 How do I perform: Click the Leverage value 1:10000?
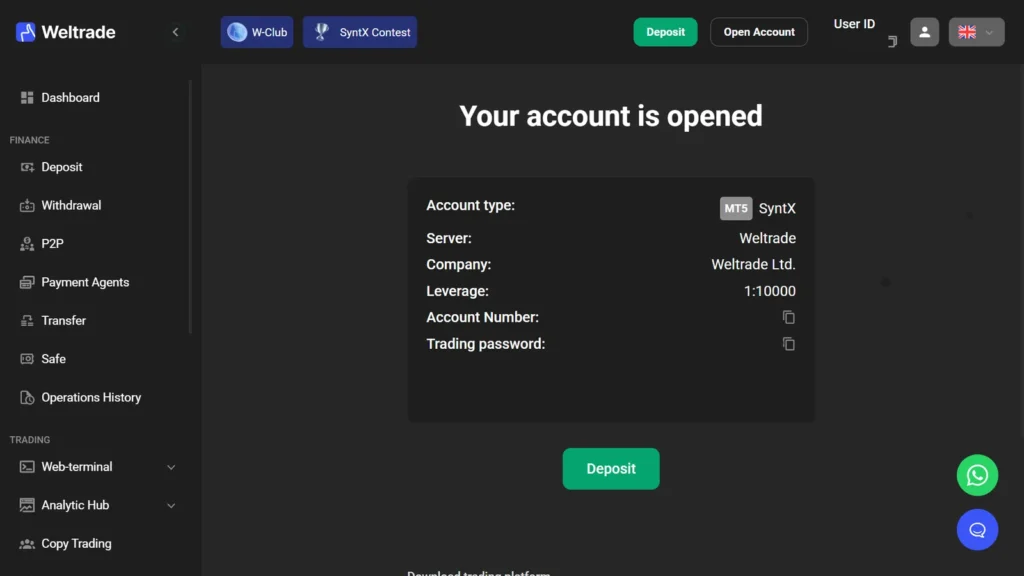pos(770,291)
